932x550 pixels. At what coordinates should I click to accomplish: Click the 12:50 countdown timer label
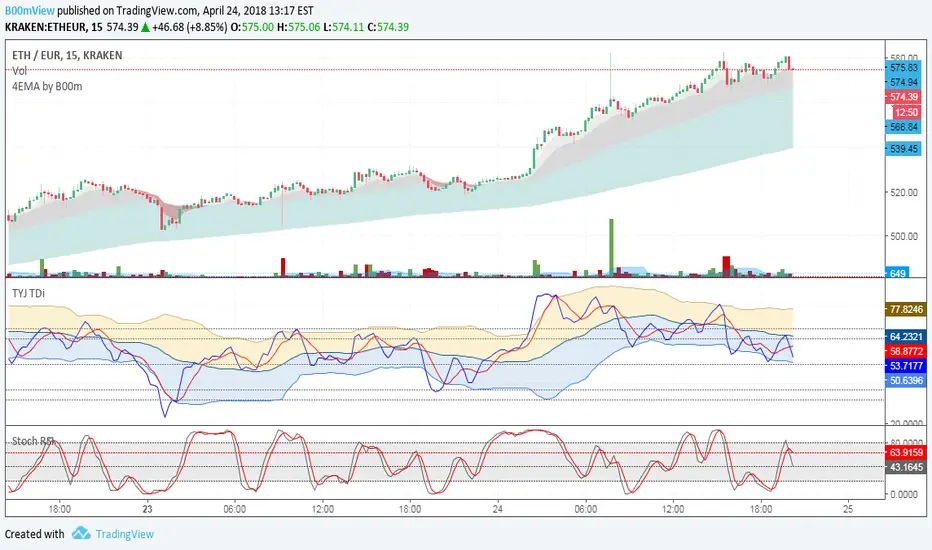906,112
